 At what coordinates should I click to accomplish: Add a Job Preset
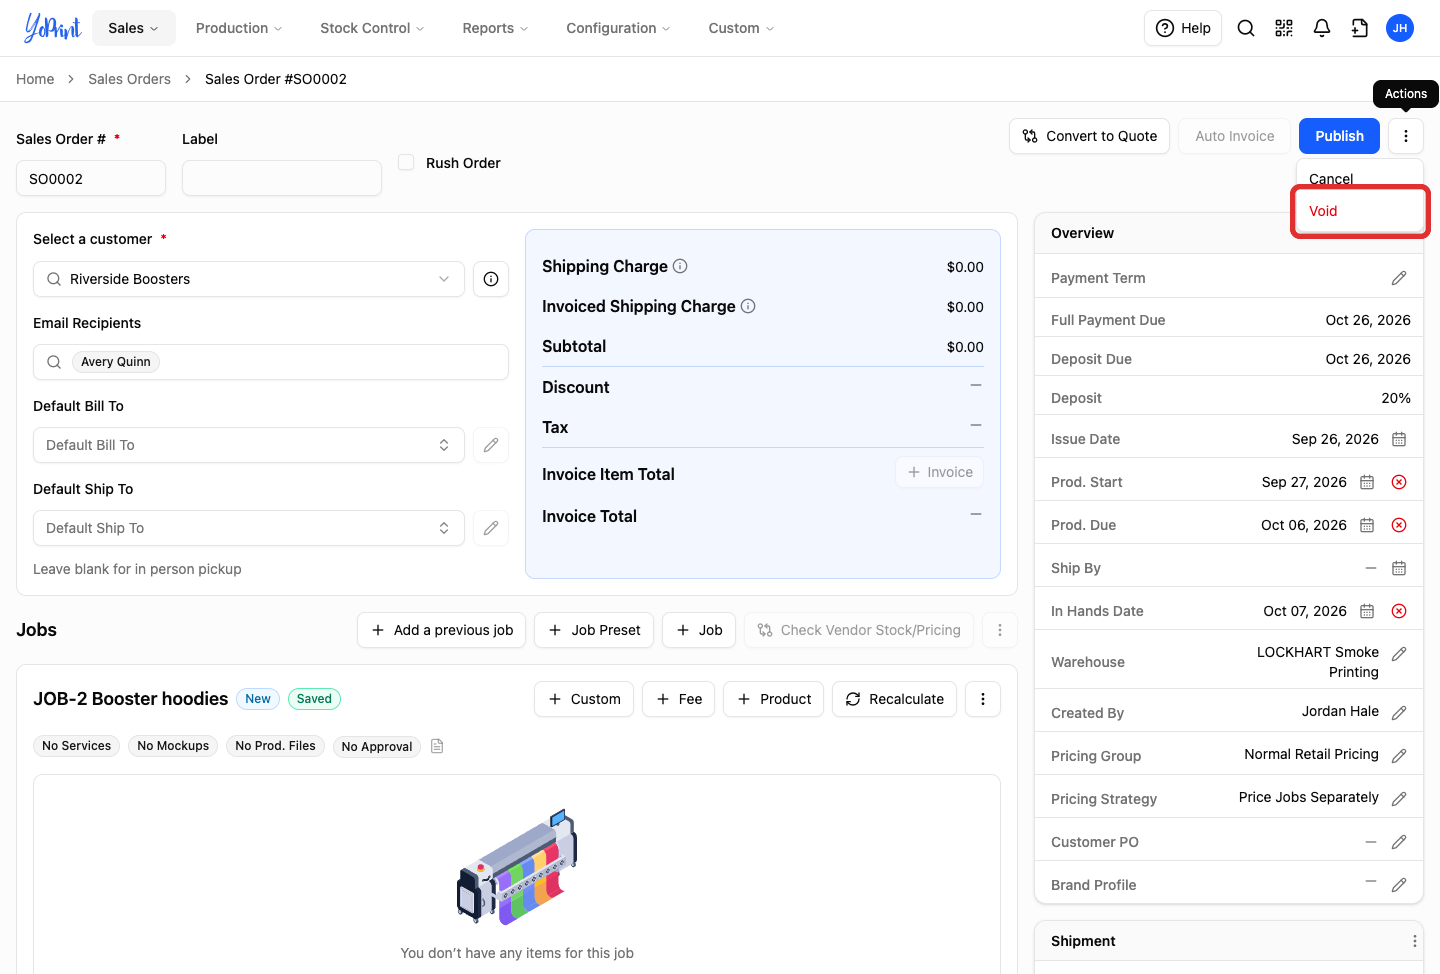pyautogui.click(x=594, y=630)
